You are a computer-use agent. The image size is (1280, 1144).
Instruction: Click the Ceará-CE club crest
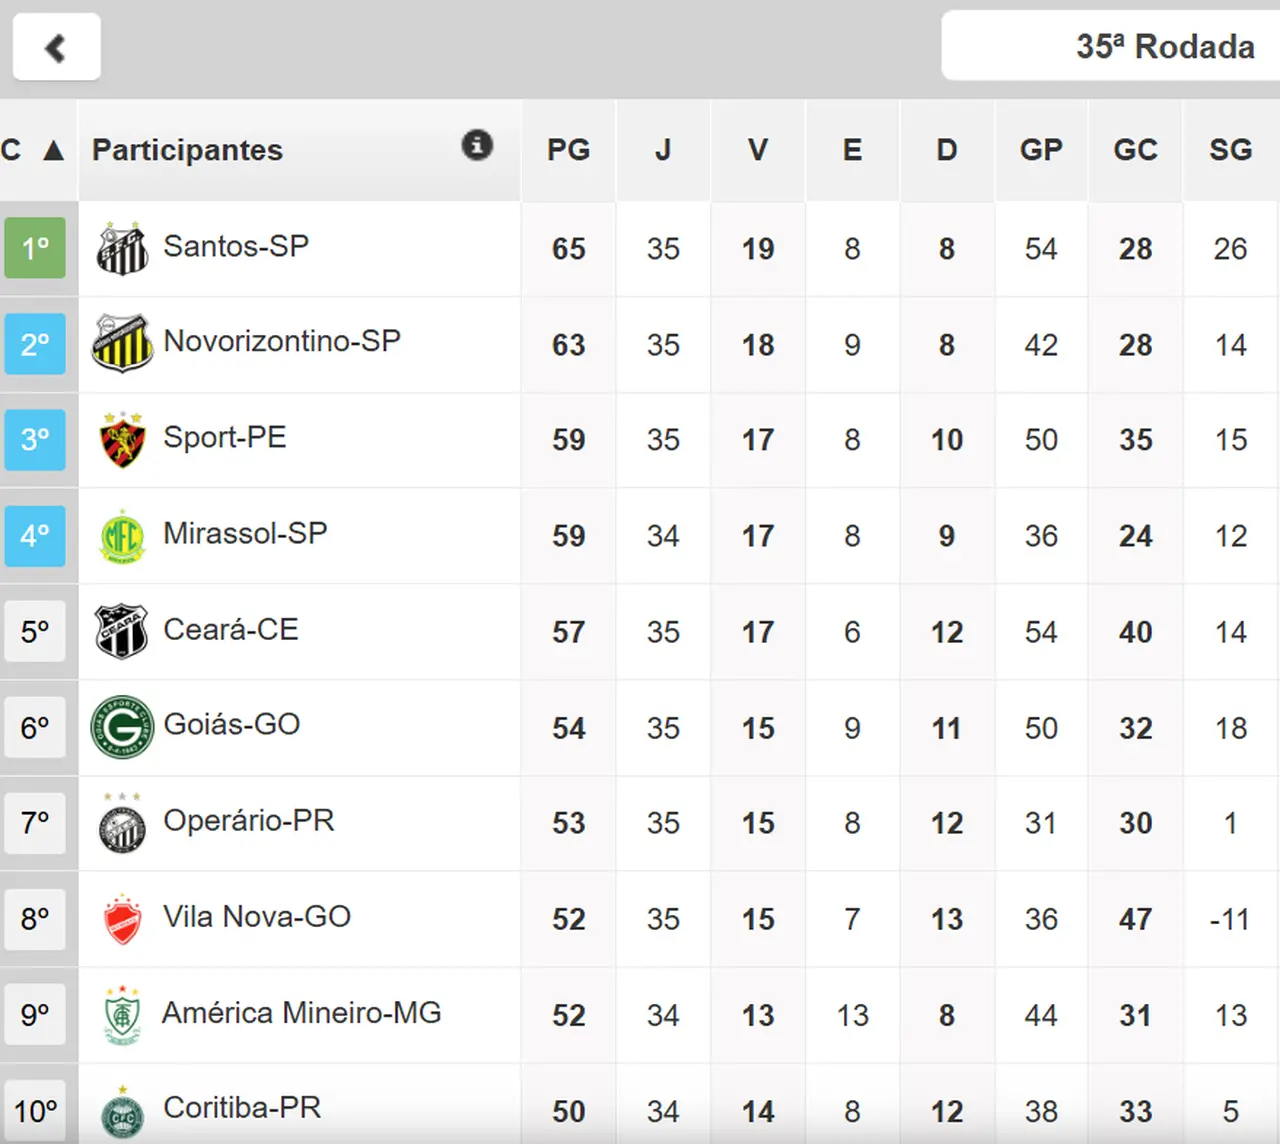click(122, 631)
